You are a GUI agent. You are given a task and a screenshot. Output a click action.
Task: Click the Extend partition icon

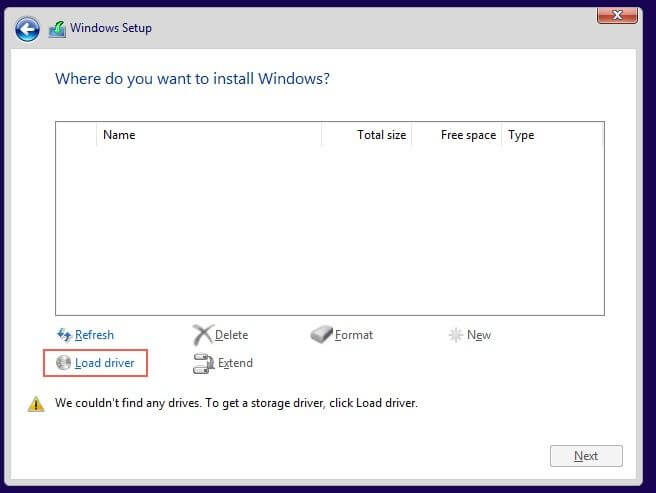[203, 363]
